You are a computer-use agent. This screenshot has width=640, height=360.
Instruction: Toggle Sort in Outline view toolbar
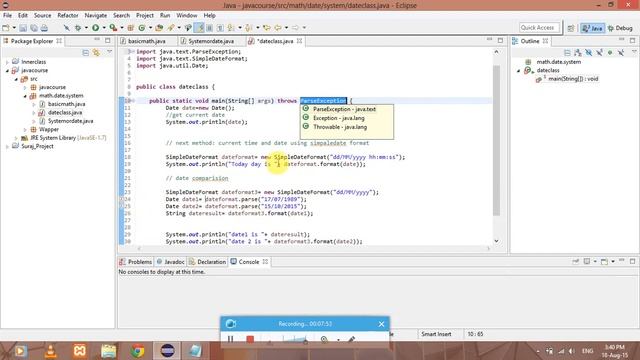[578, 53]
